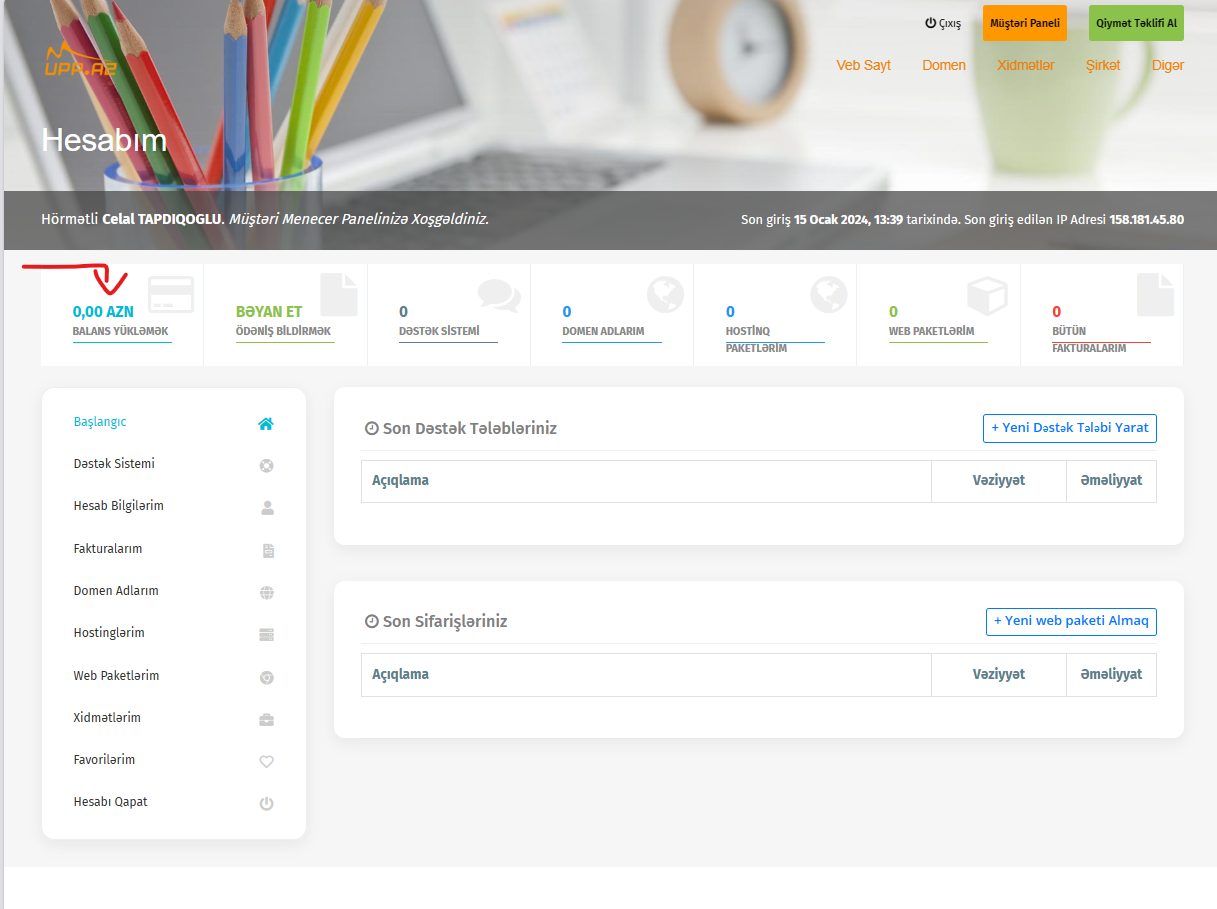
Task: Open the Domen navigation menu
Action: pos(943,65)
